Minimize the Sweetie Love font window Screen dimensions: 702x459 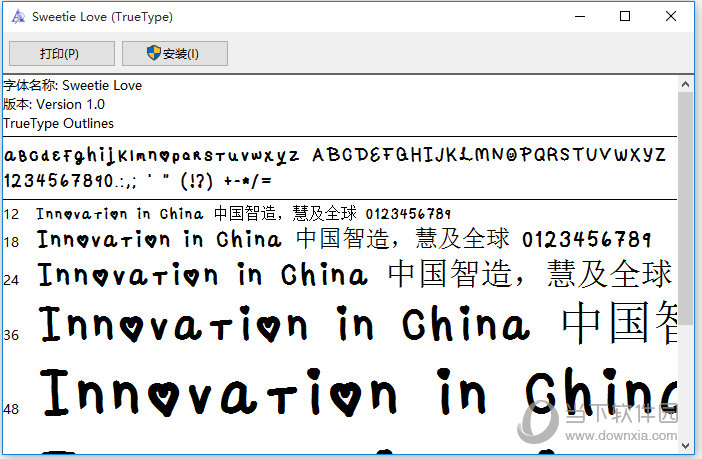pos(580,17)
